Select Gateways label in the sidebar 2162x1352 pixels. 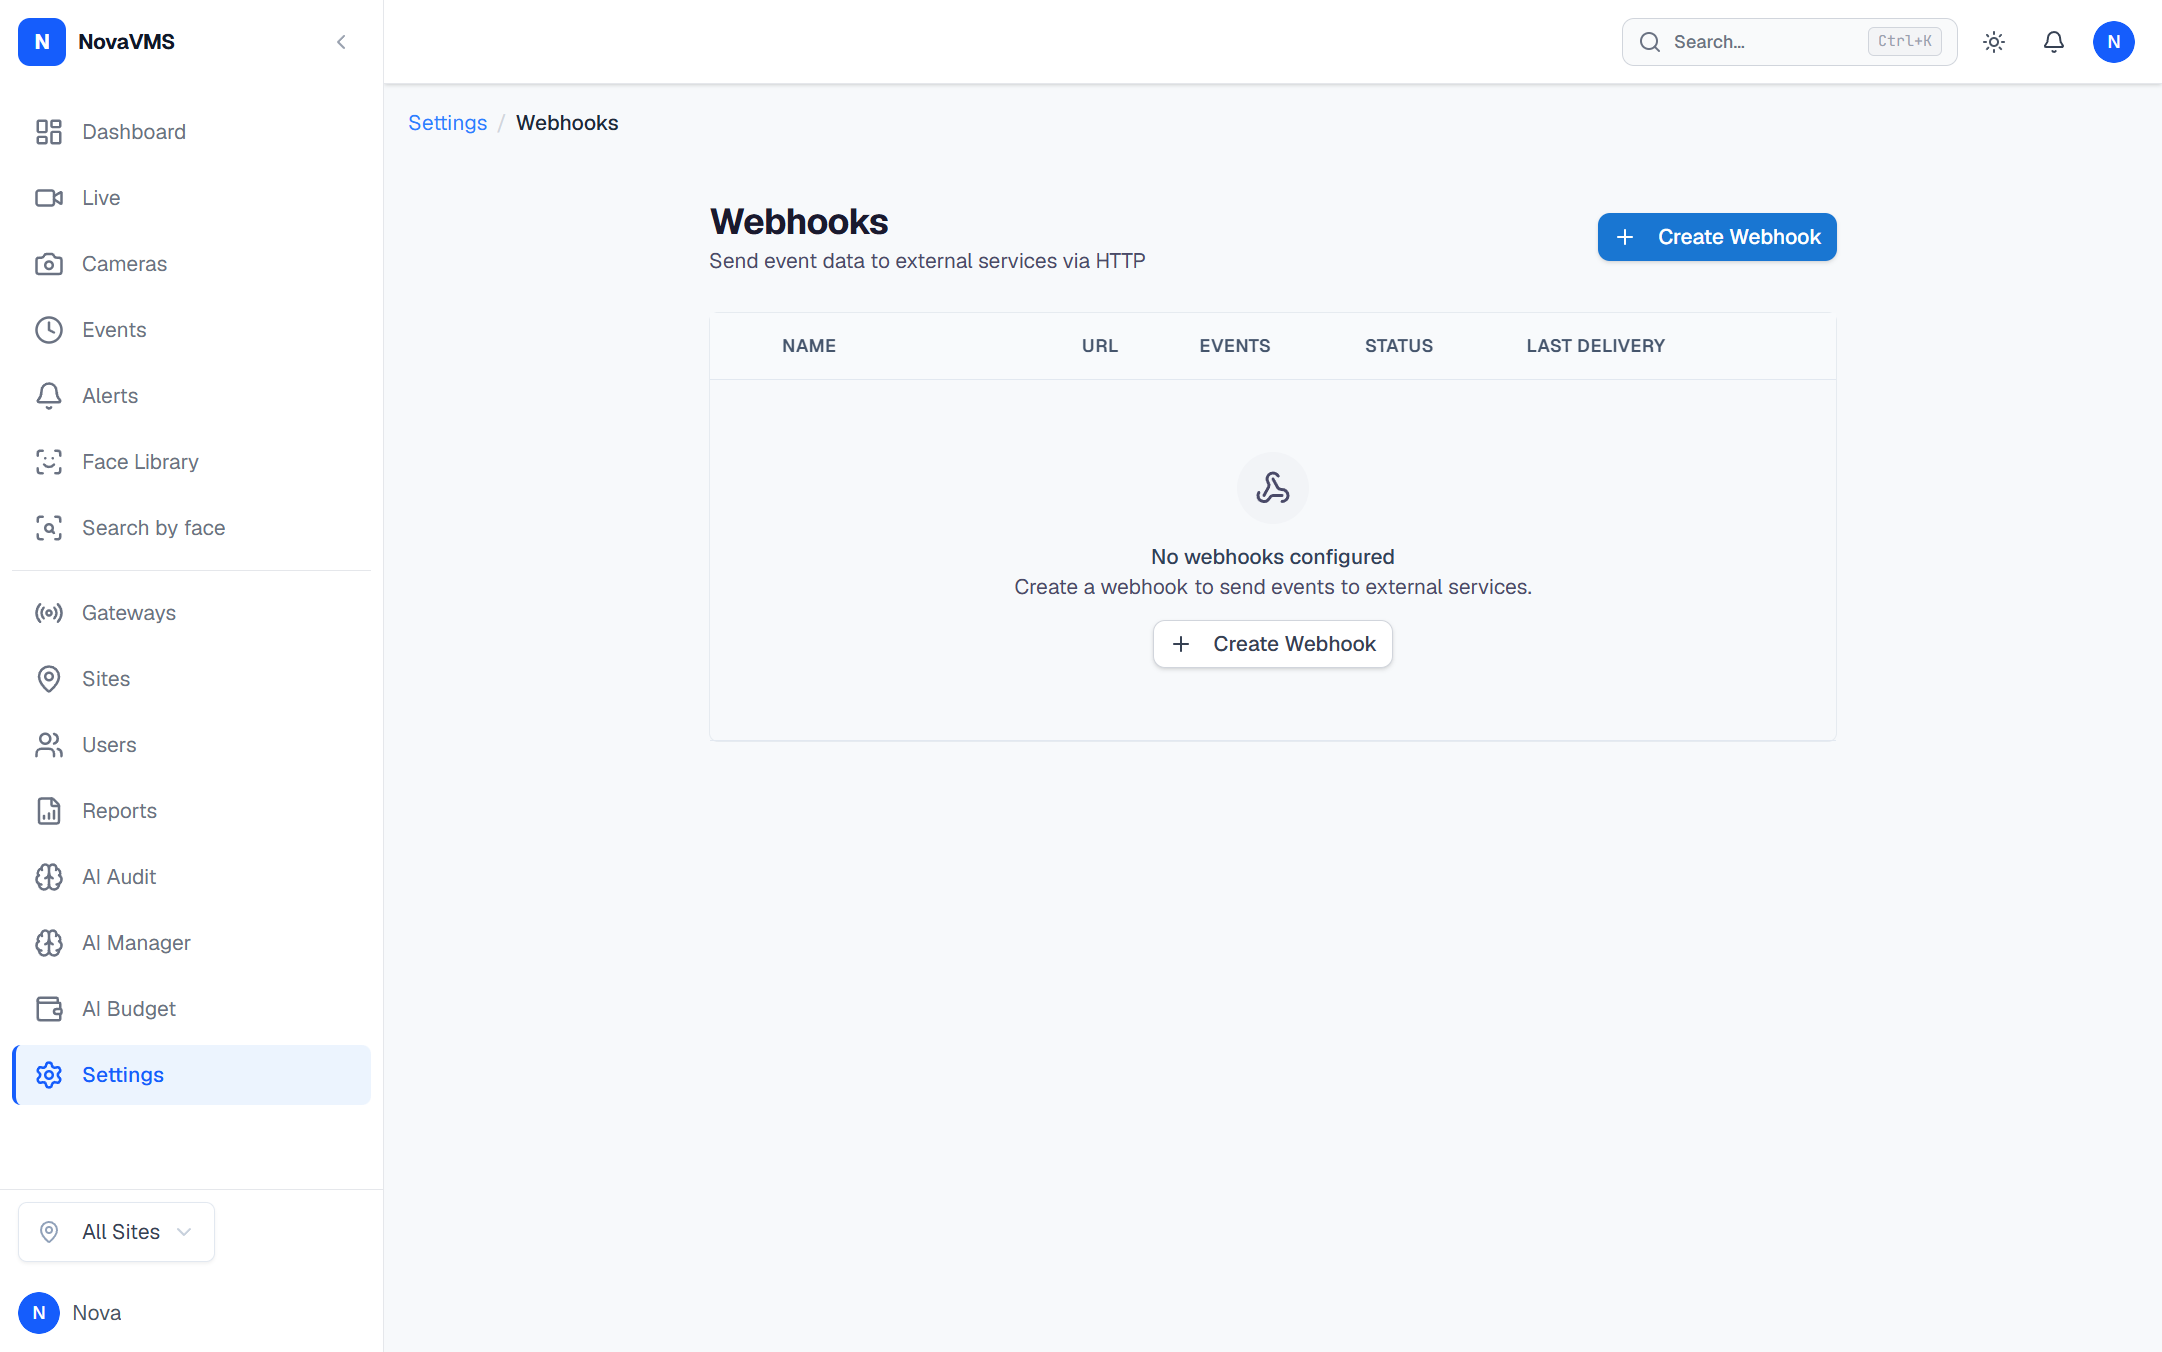pyautogui.click(x=129, y=613)
